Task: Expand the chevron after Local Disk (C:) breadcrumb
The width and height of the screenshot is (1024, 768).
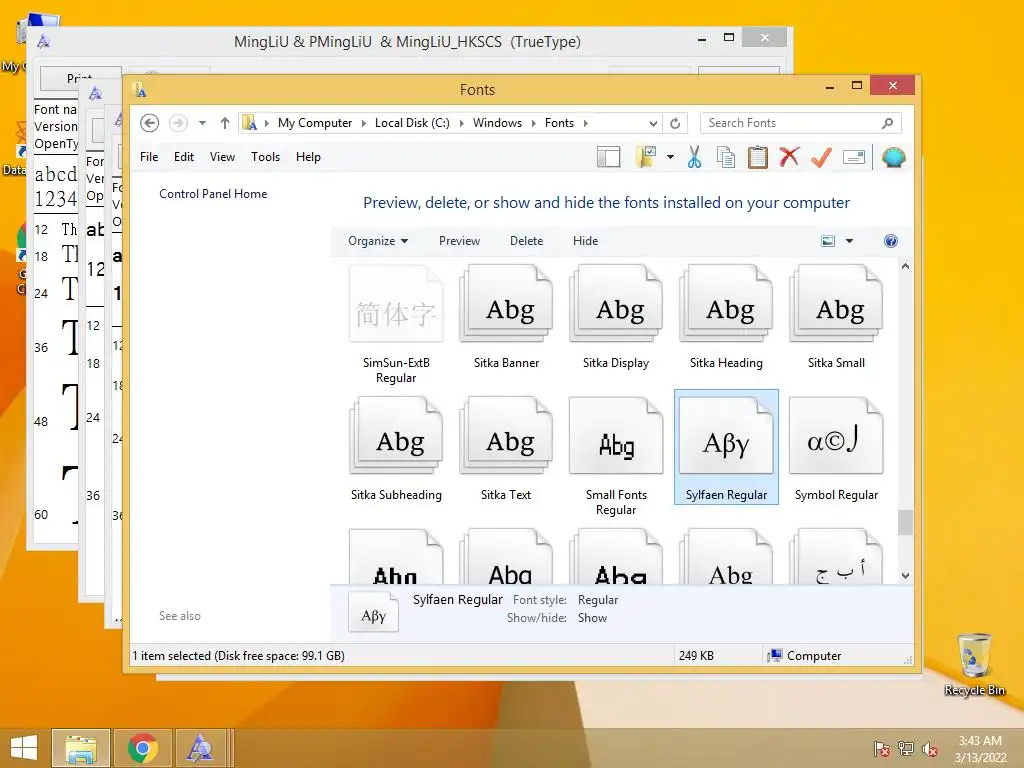Action: click(x=462, y=123)
